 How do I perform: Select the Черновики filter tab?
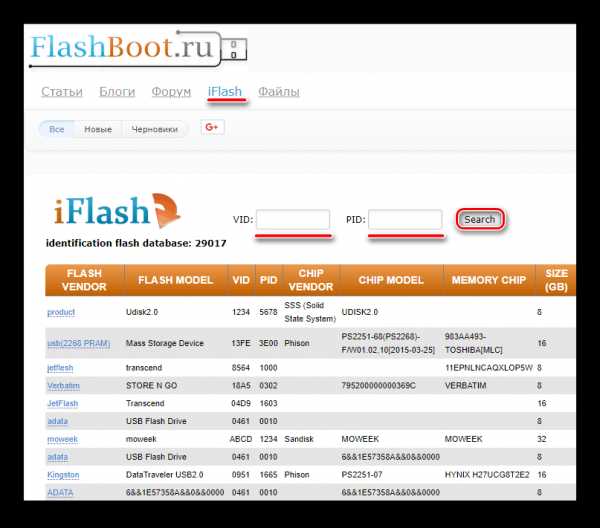(x=155, y=129)
